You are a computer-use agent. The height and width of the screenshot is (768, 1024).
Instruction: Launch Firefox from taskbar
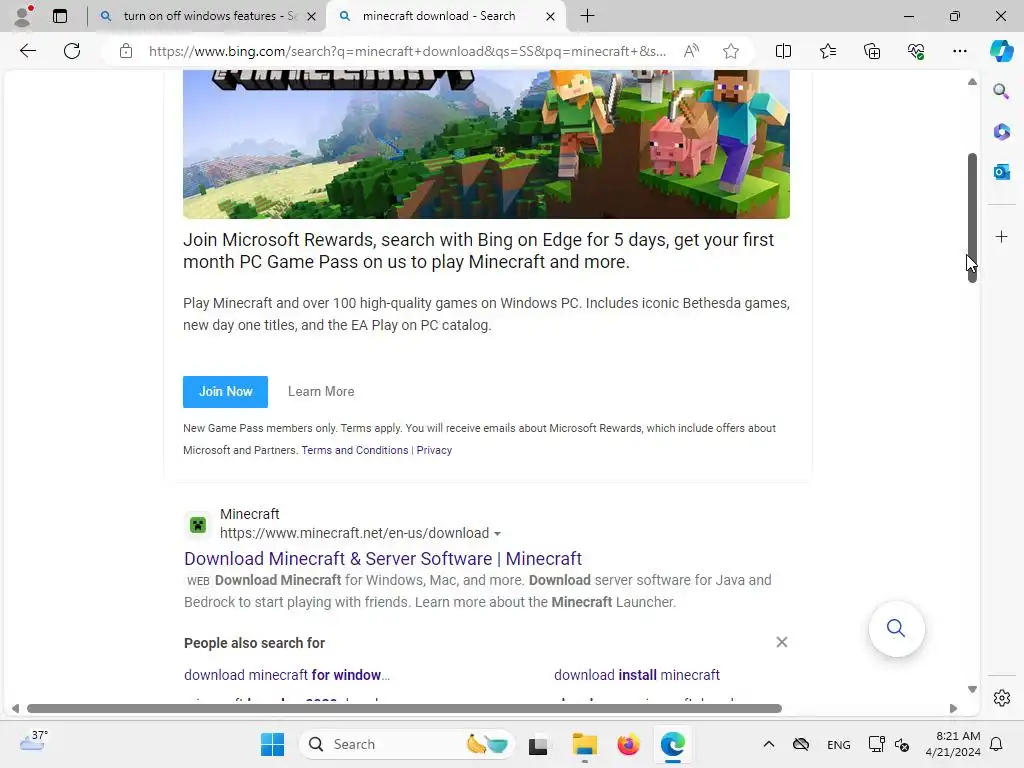click(x=628, y=744)
